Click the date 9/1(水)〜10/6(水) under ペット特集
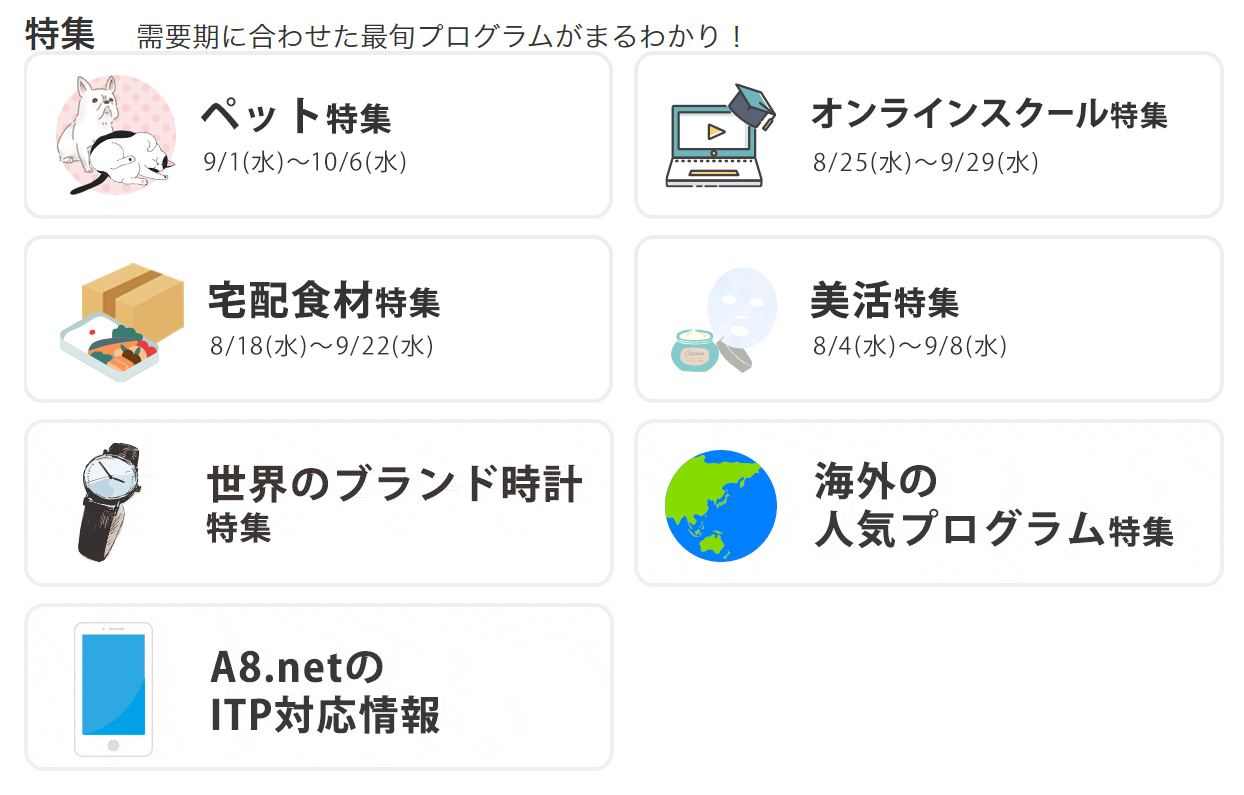This screenshot has height=795, width=1244. click(x=305, y=162)
